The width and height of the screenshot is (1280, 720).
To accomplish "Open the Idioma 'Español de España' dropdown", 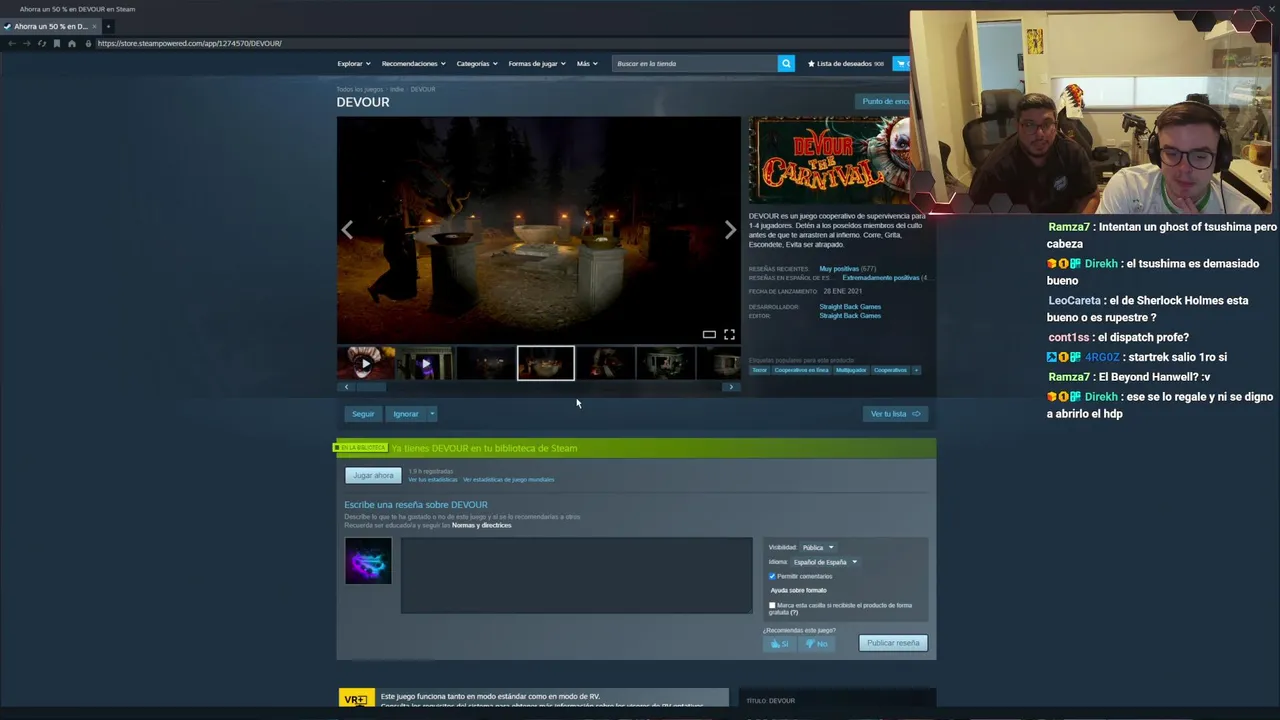I will [x=824, y=562].
